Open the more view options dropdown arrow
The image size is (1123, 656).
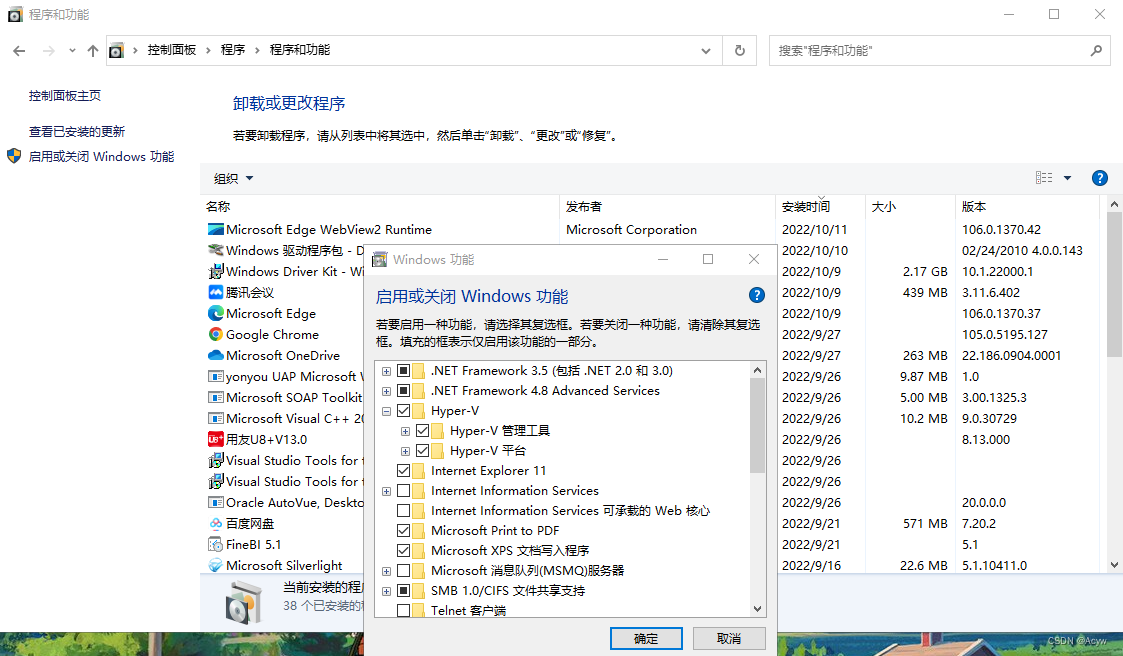(1067, 178)
